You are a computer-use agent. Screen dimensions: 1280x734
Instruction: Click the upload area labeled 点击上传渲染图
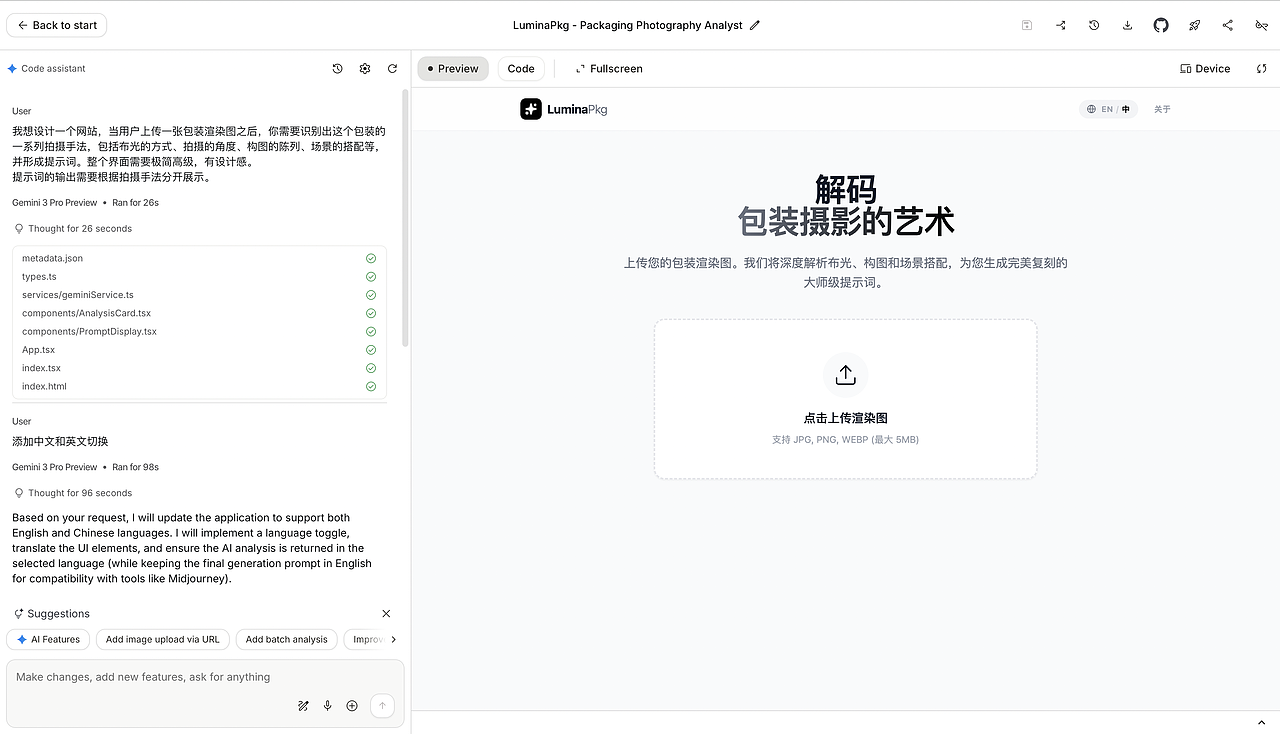[845, 398]
